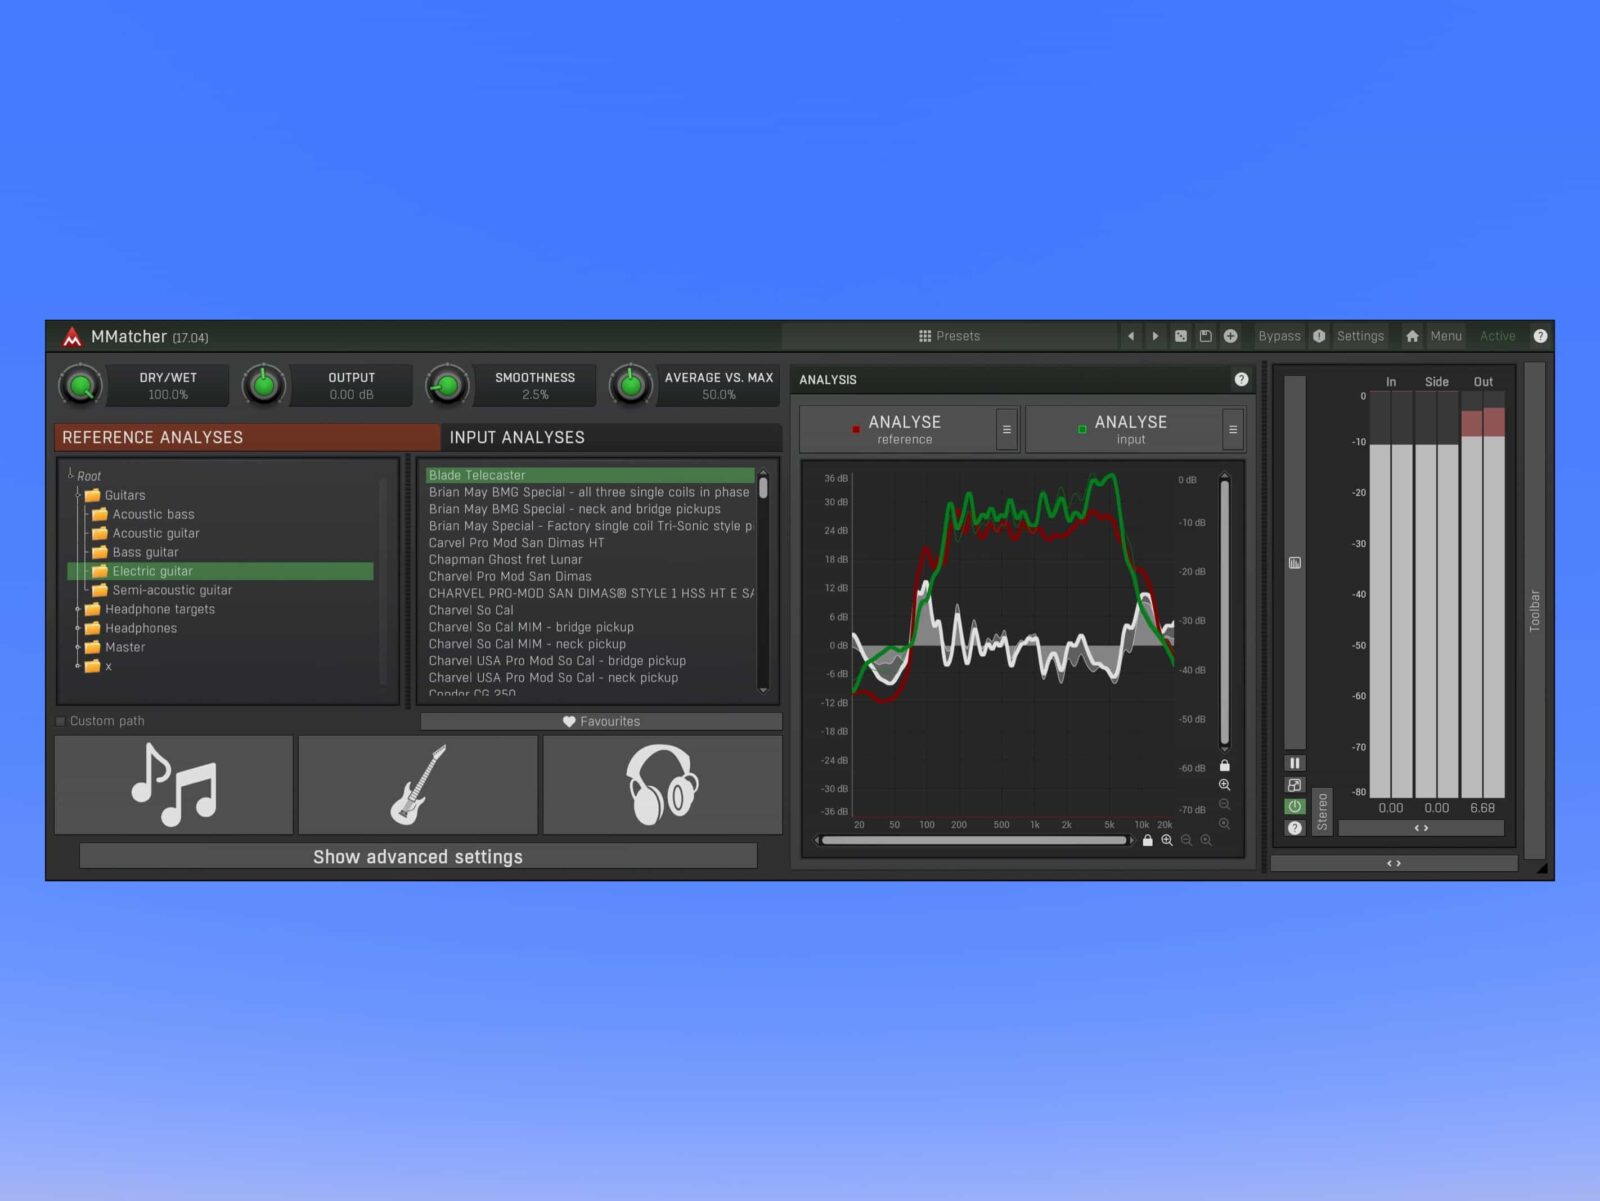Toggle the green meter power button
The image size is (1600, 1201).
click(1294, 806)
